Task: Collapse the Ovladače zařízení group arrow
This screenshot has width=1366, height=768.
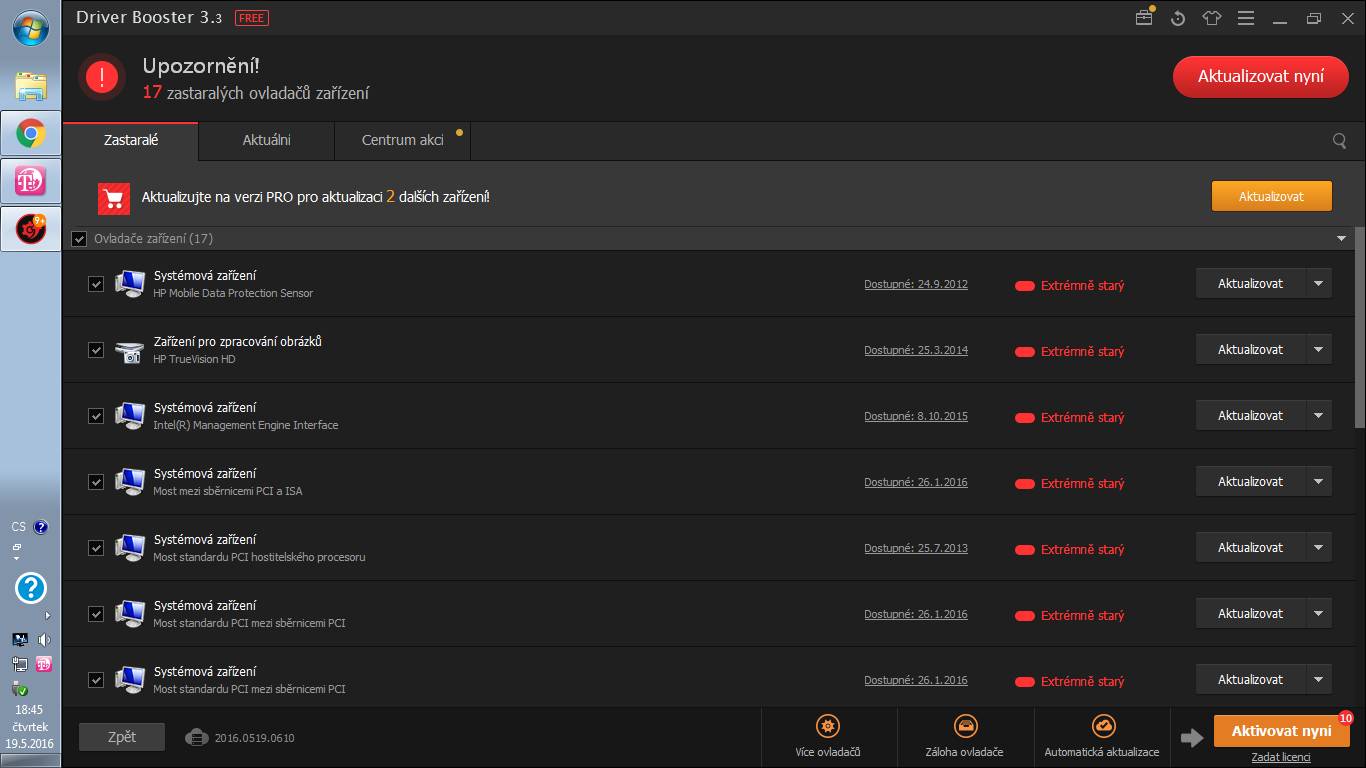Action: click(x=1341, y=239)
